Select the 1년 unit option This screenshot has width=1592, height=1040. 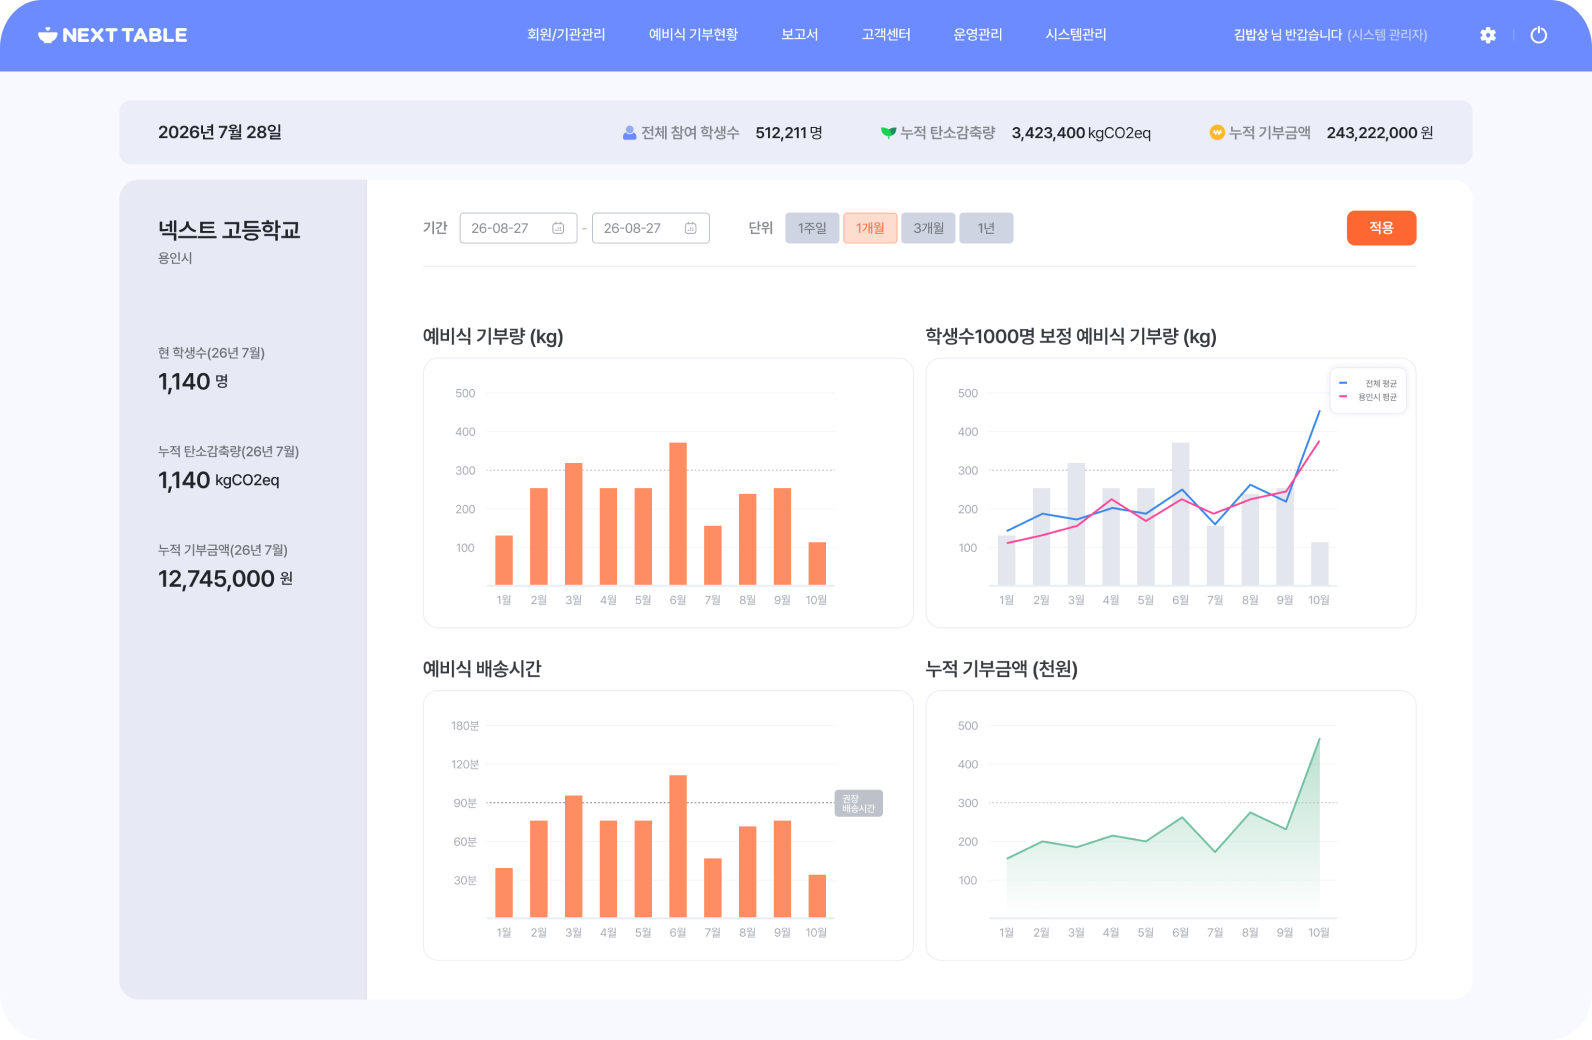click(x=986, y=228)
